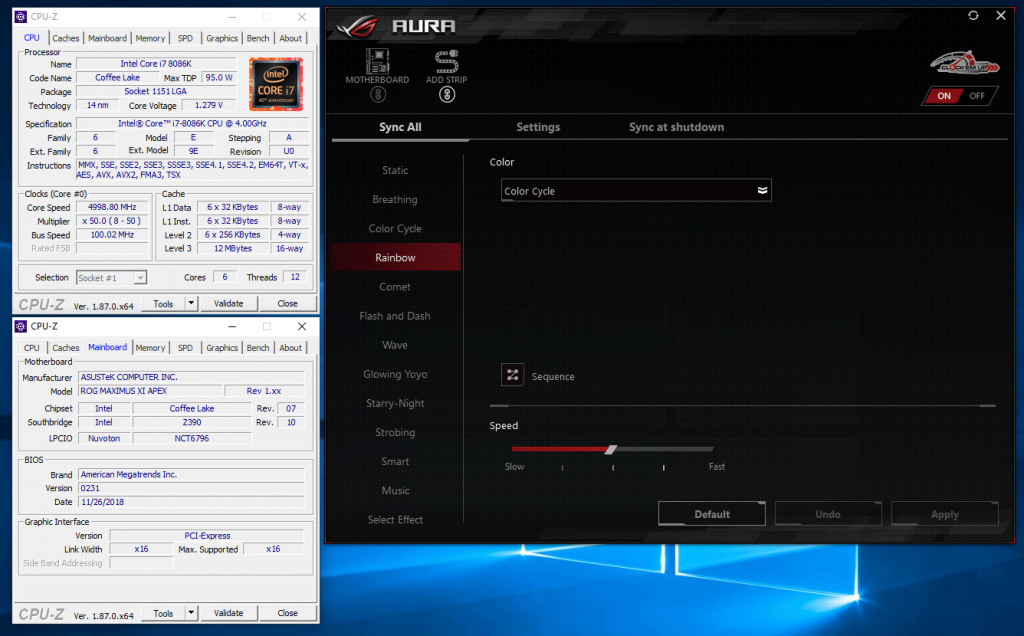The image size is (1024, 636).
Task: Expand the Tools dropdown arrow in top CPU-Z
Action: 192,303
